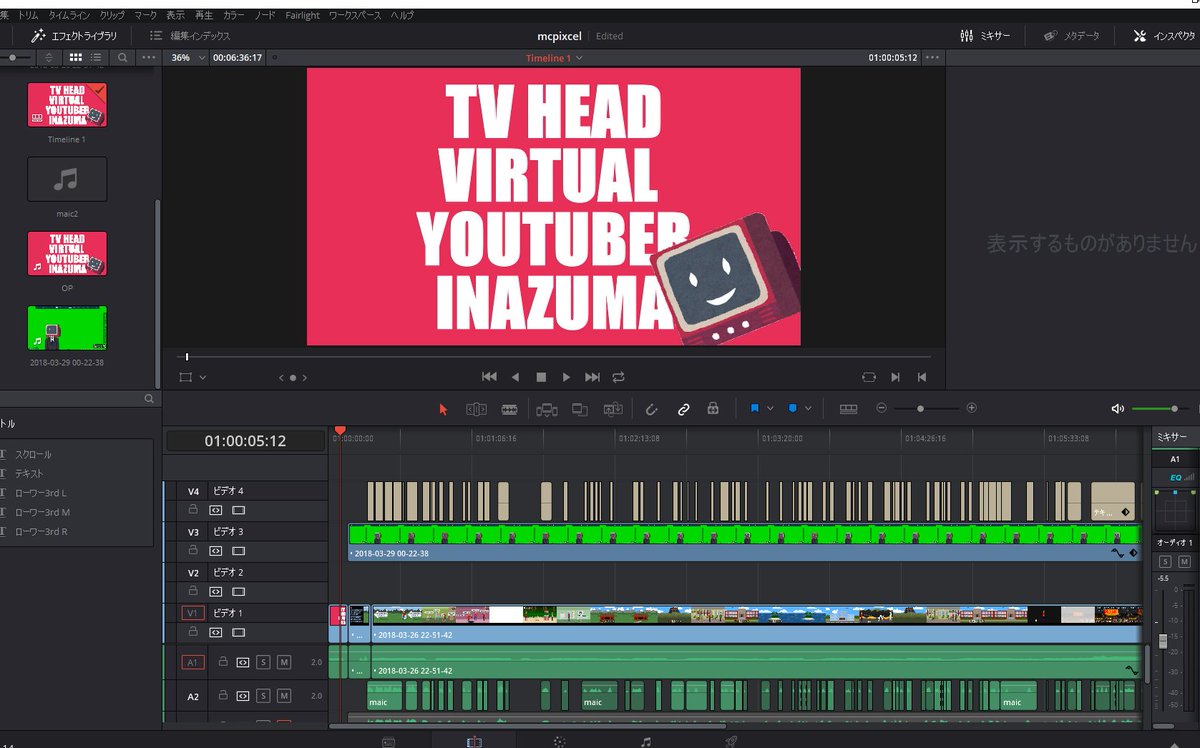This screenshot has width=1200, height=748.
Task: Play timeline in reverse
Action: (x=515, y=377)
